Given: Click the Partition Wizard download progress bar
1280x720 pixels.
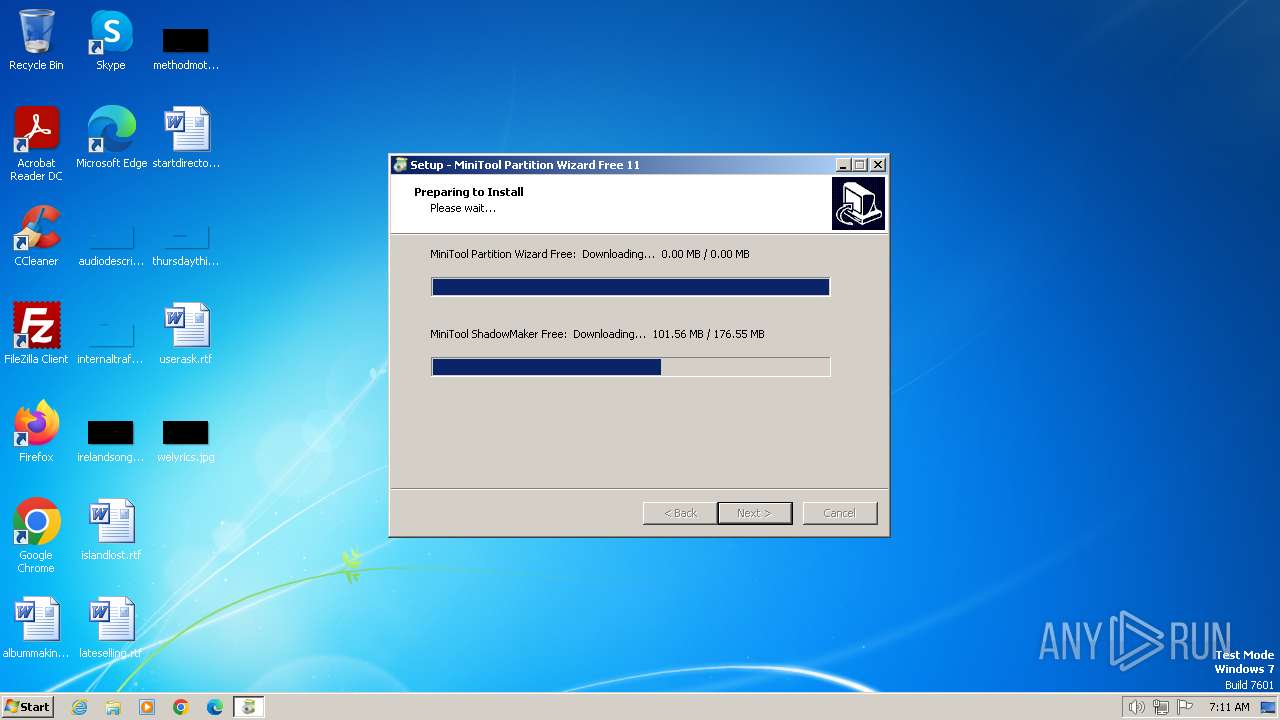Looking at the screenshot, I should (x=631, y=287).
